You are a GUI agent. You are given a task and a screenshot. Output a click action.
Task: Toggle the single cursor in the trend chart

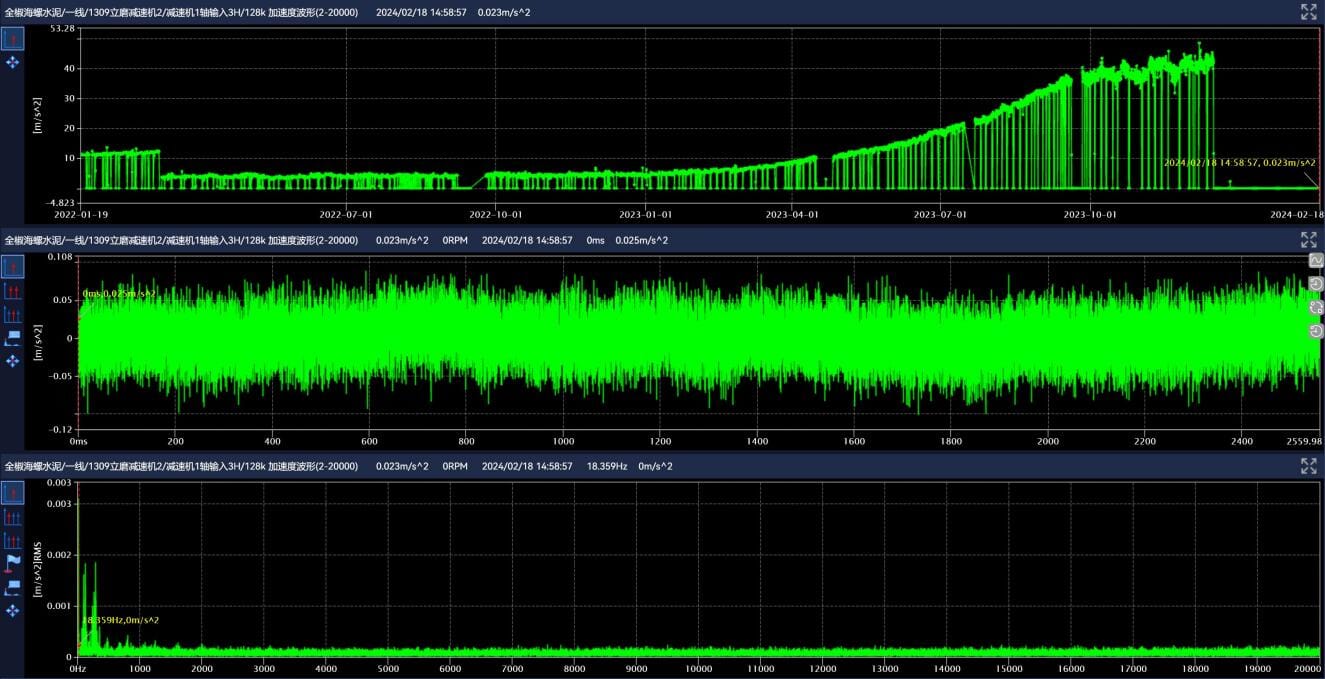(13, 39)
